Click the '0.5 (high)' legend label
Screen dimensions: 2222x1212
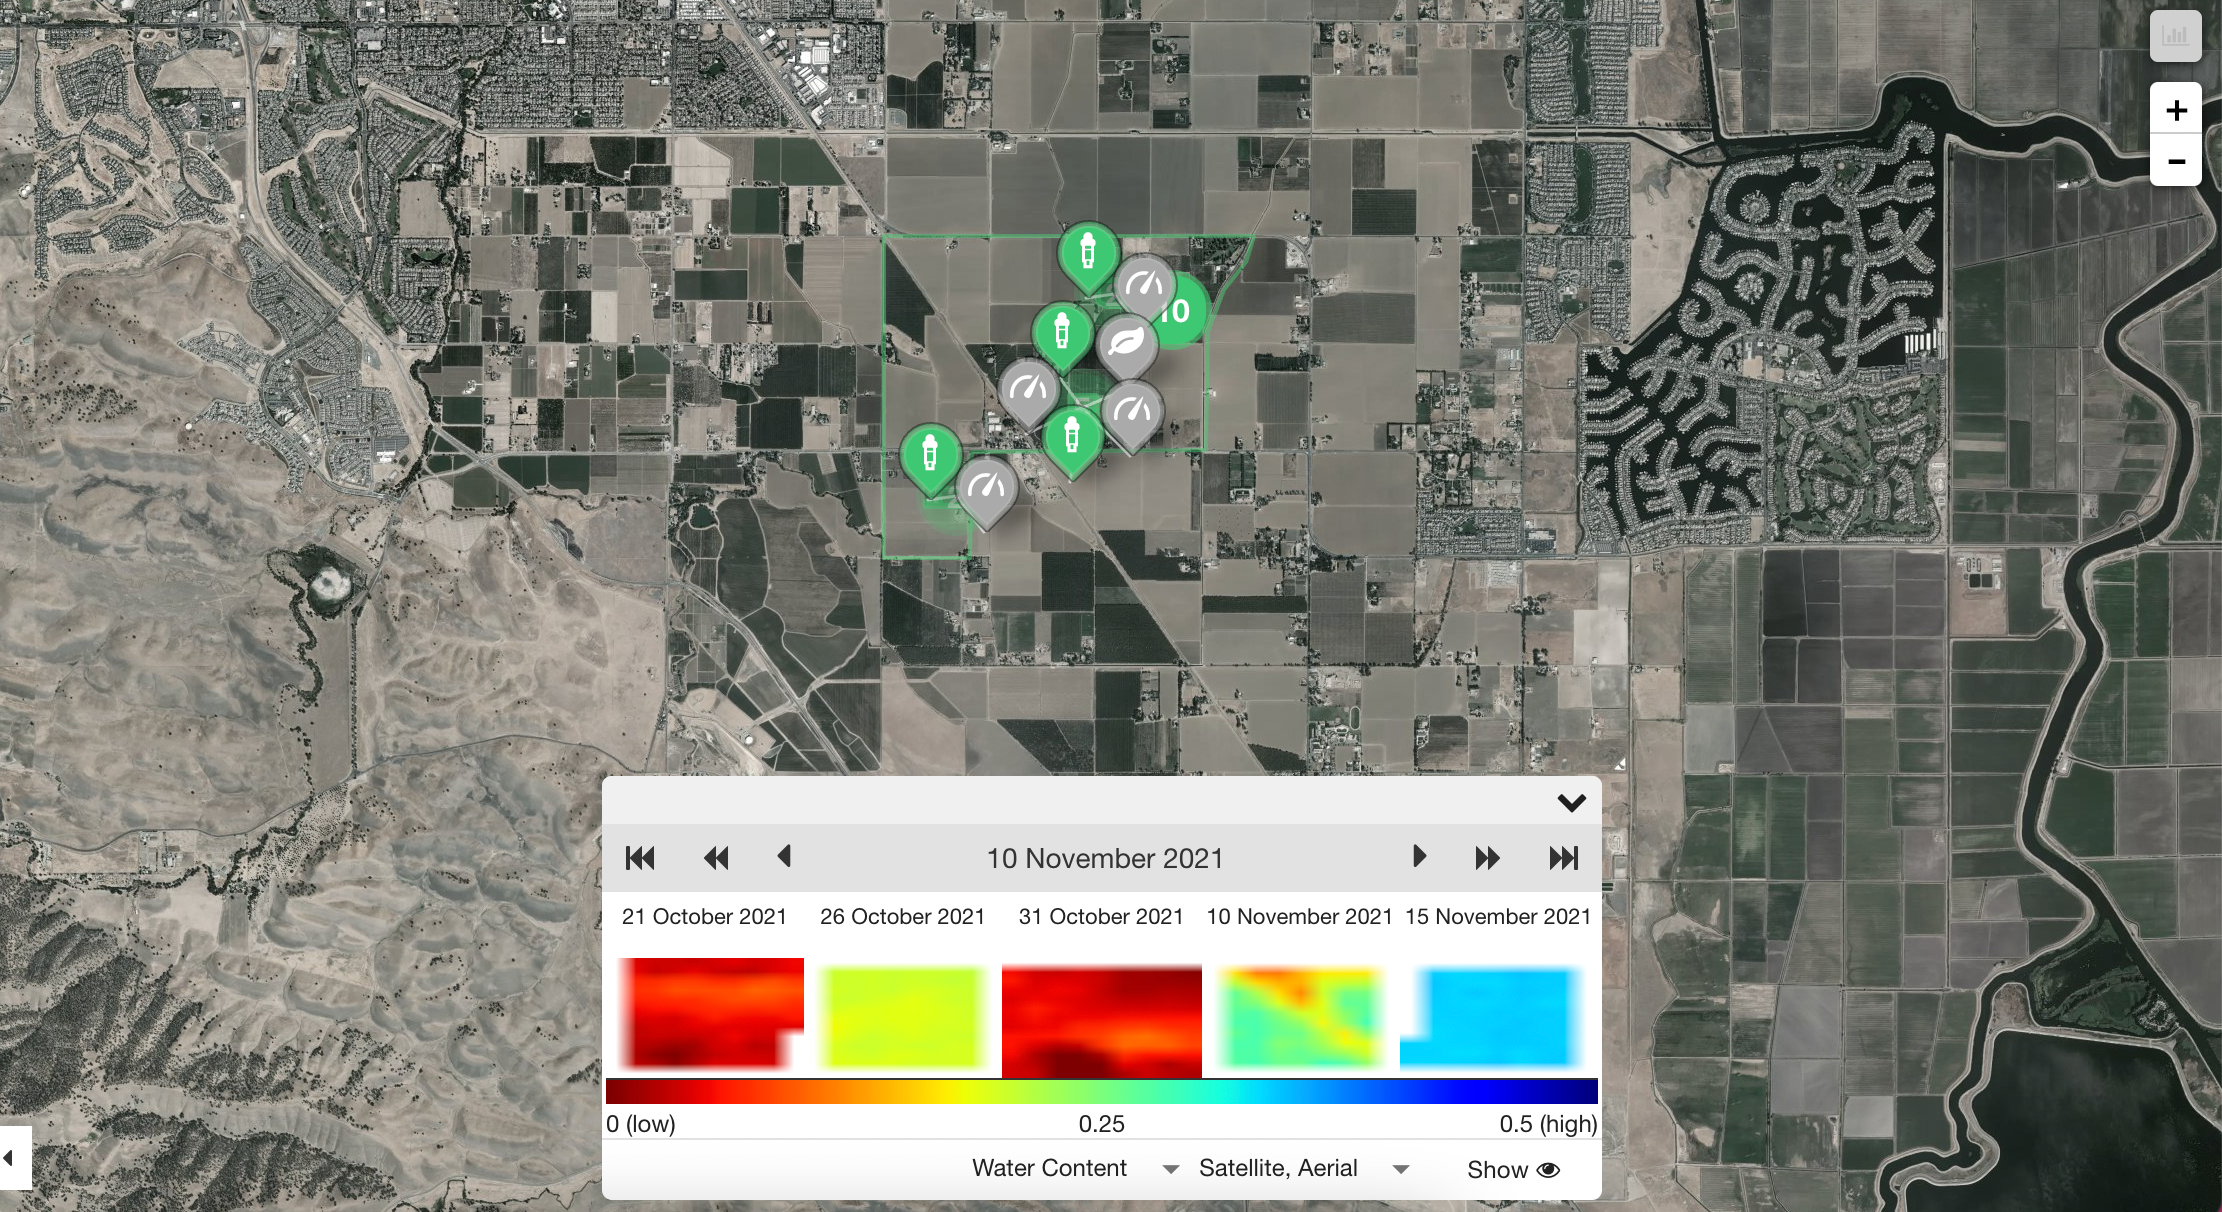[1548, 1124]
